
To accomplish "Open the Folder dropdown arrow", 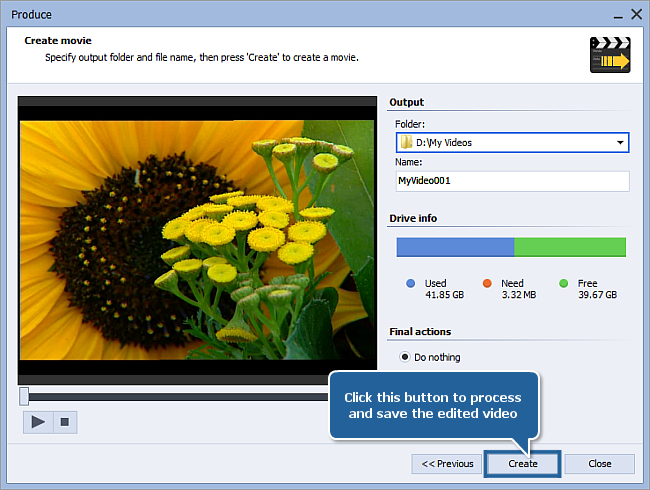I will (620, 142).
